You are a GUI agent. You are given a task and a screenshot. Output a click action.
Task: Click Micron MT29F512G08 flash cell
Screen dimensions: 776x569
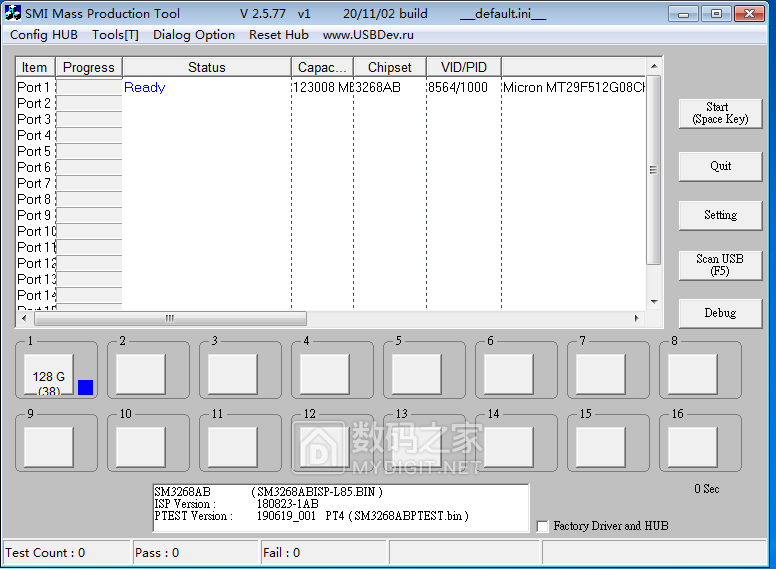point(574,88)
